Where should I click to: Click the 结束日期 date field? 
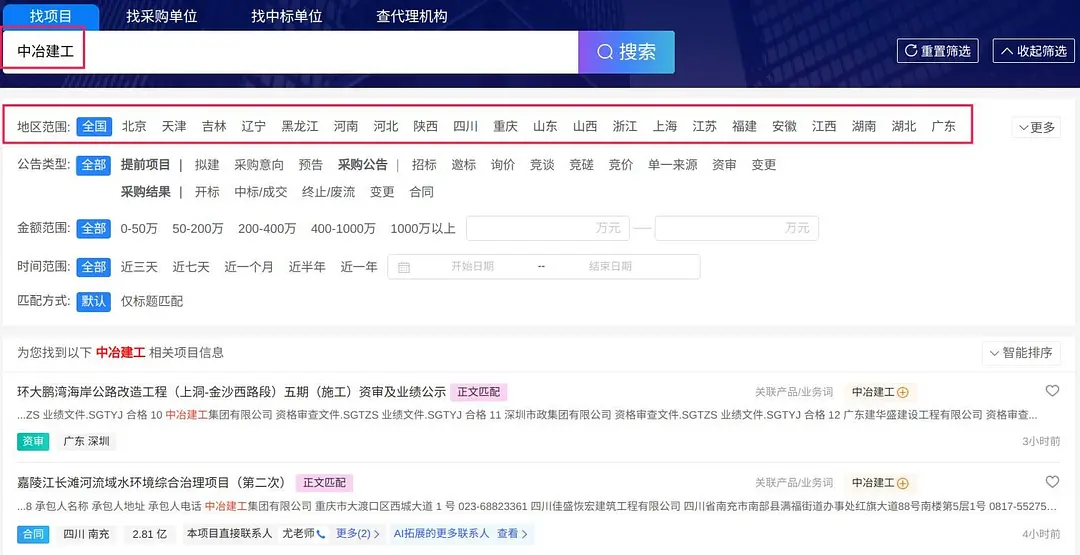pyautogui.click(x=610, y=267)
